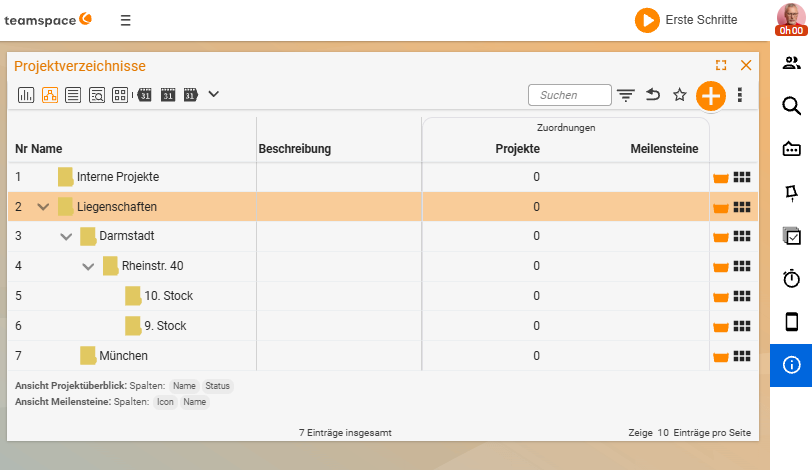This screenshot has width=812, height=470.
Task: Expand more view options chevron
Action: [x=213, y=94]
